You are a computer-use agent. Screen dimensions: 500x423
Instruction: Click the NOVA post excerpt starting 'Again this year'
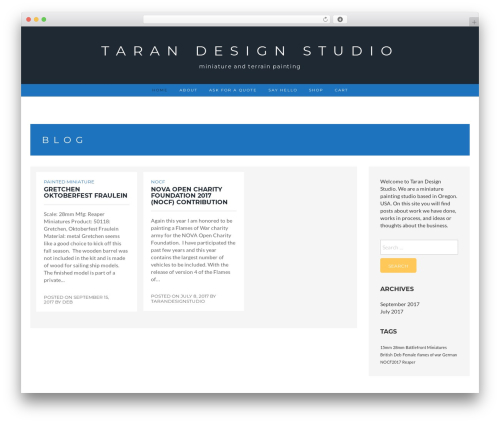coord(193,250)
